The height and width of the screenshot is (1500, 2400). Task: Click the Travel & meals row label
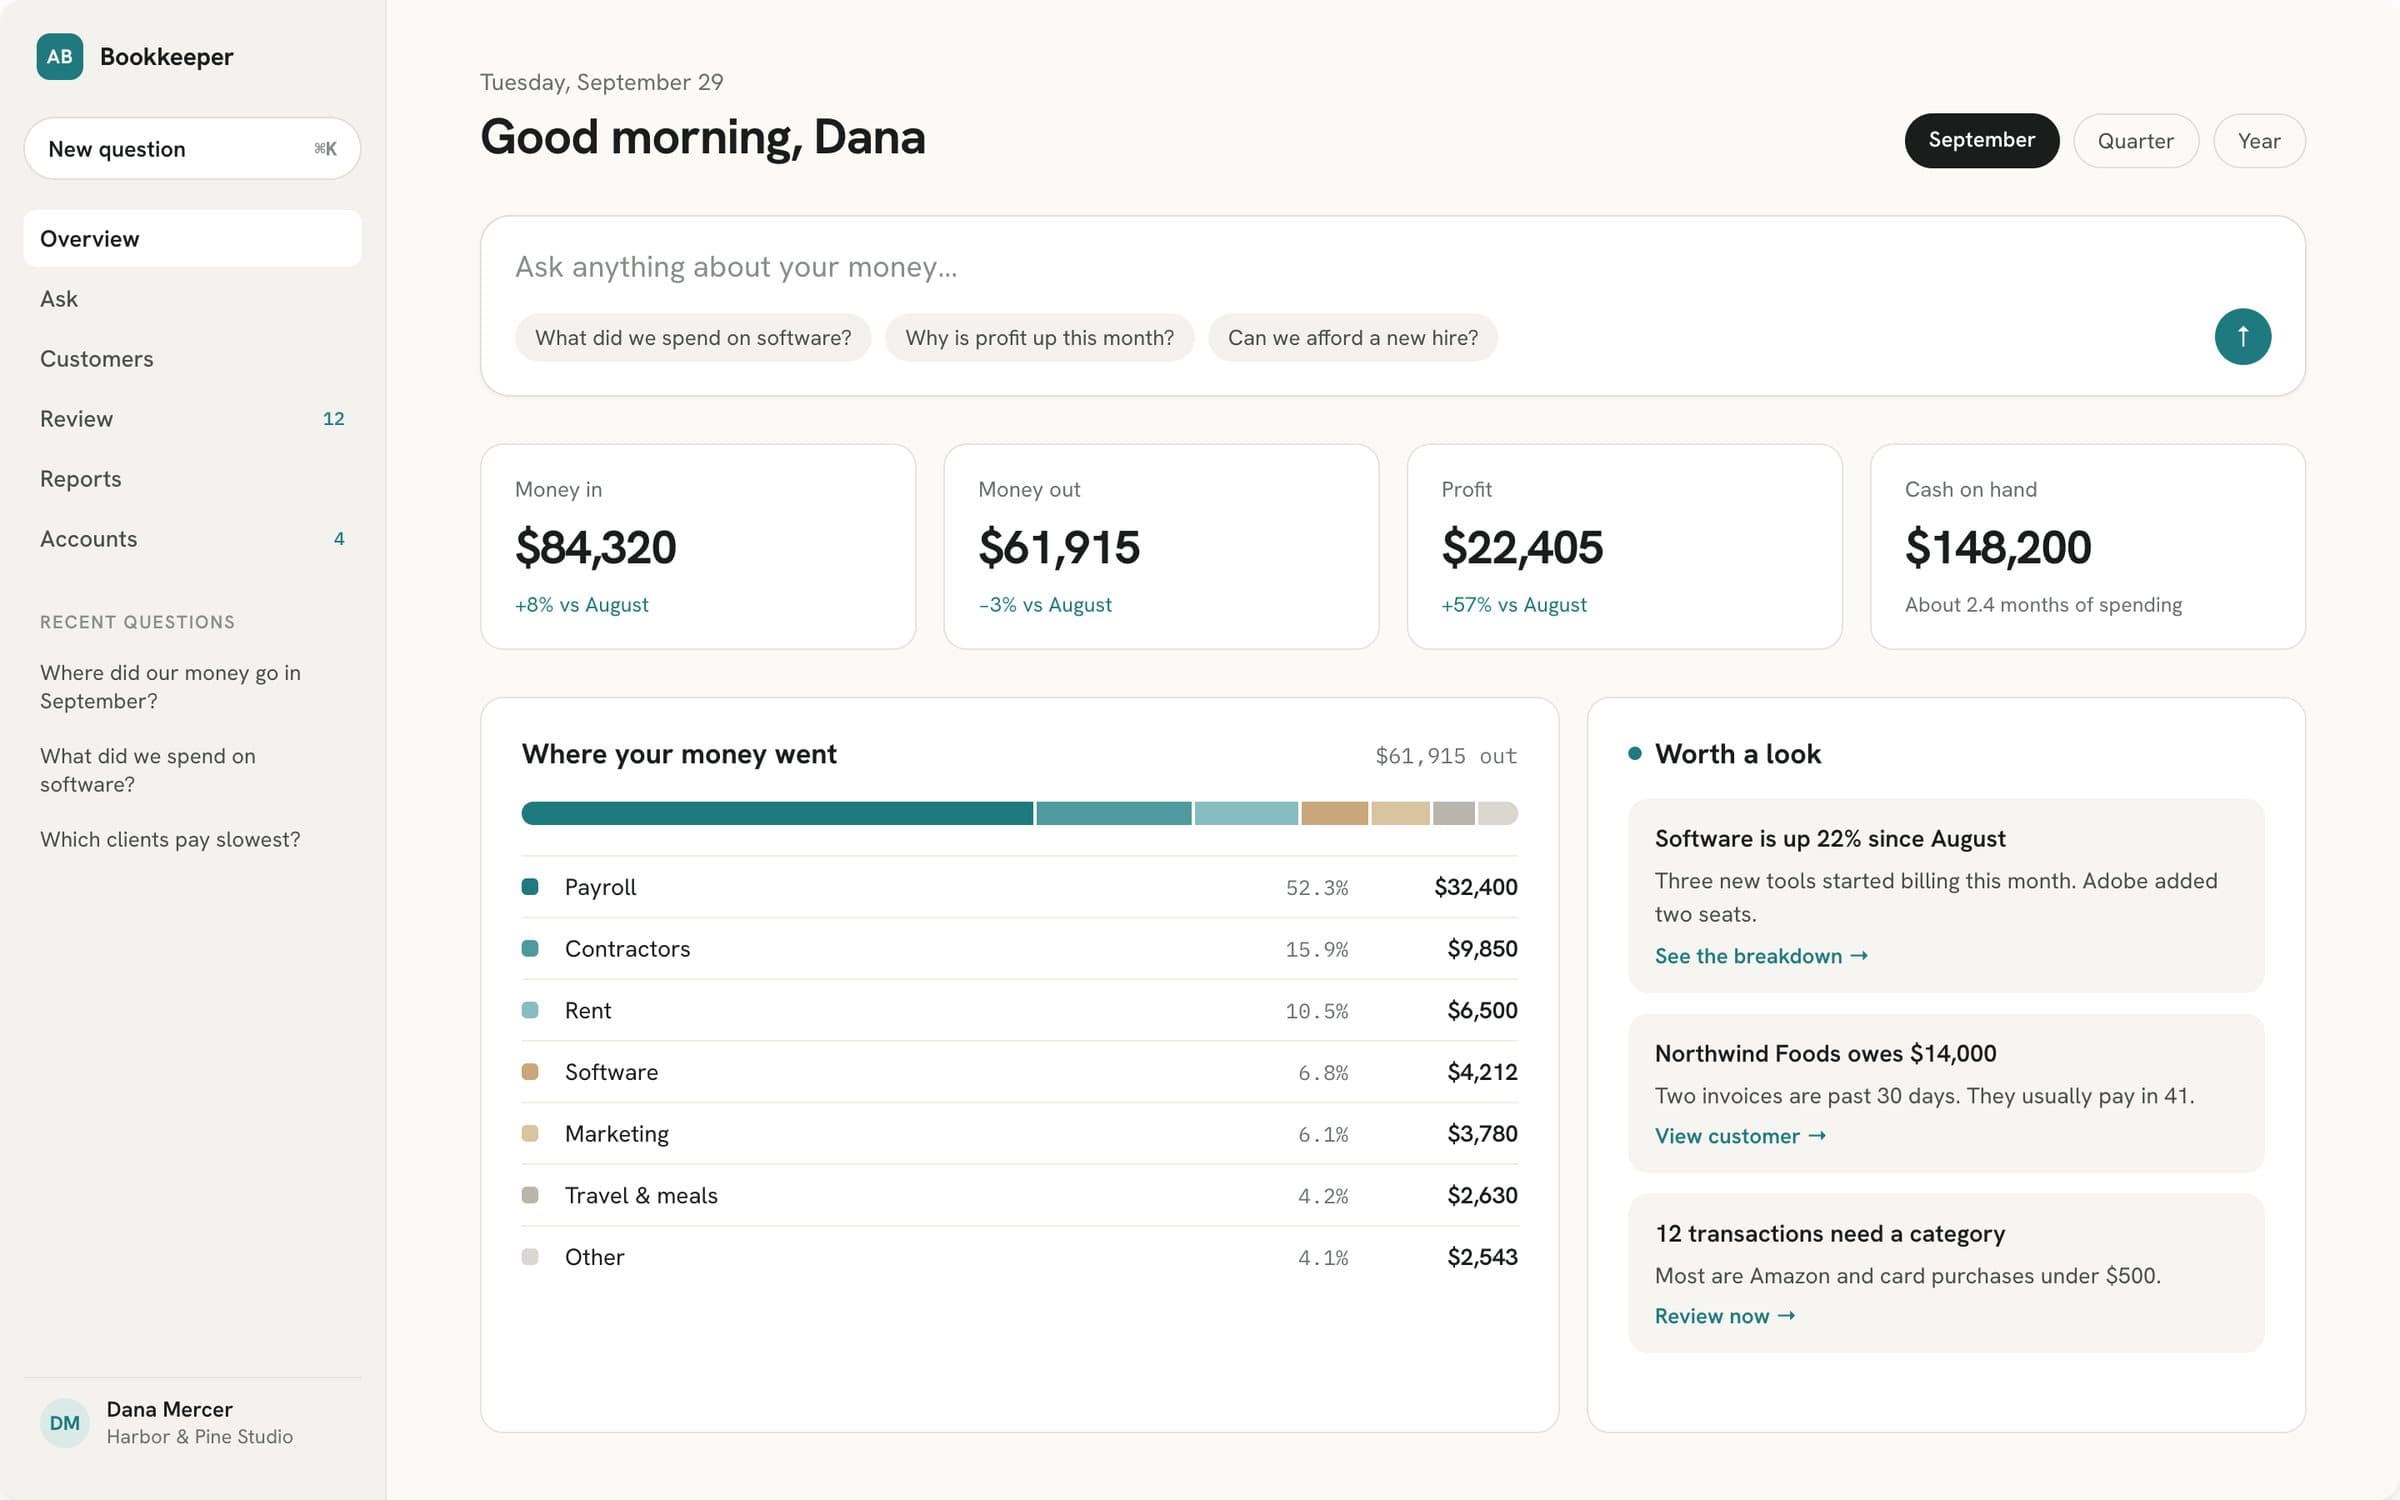[641, 1195]
